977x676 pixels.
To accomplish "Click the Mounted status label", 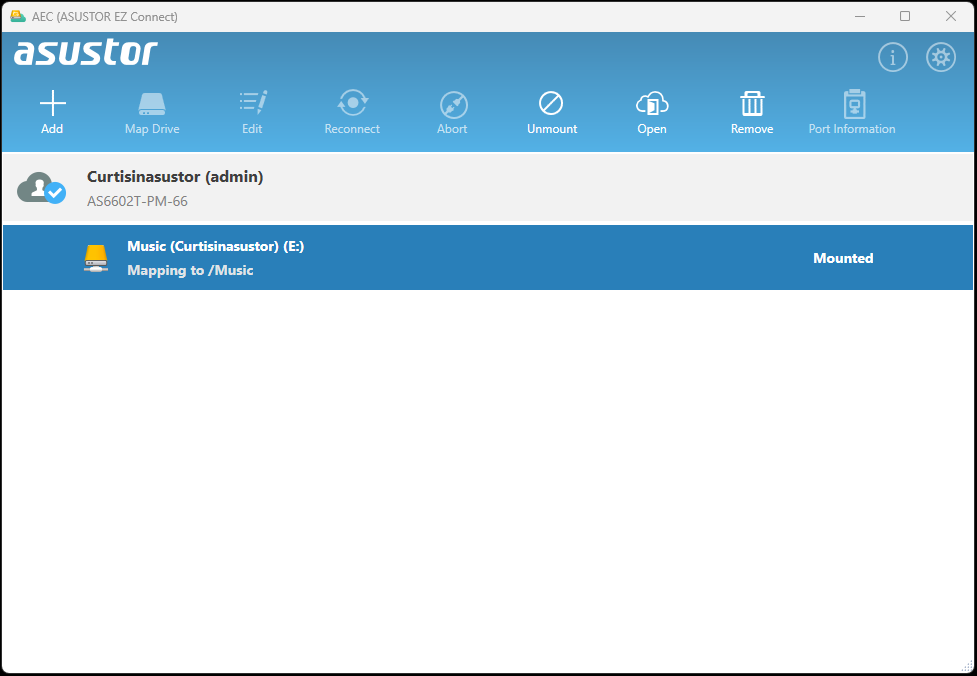I will pyautogui.click(x=842, y=258).
